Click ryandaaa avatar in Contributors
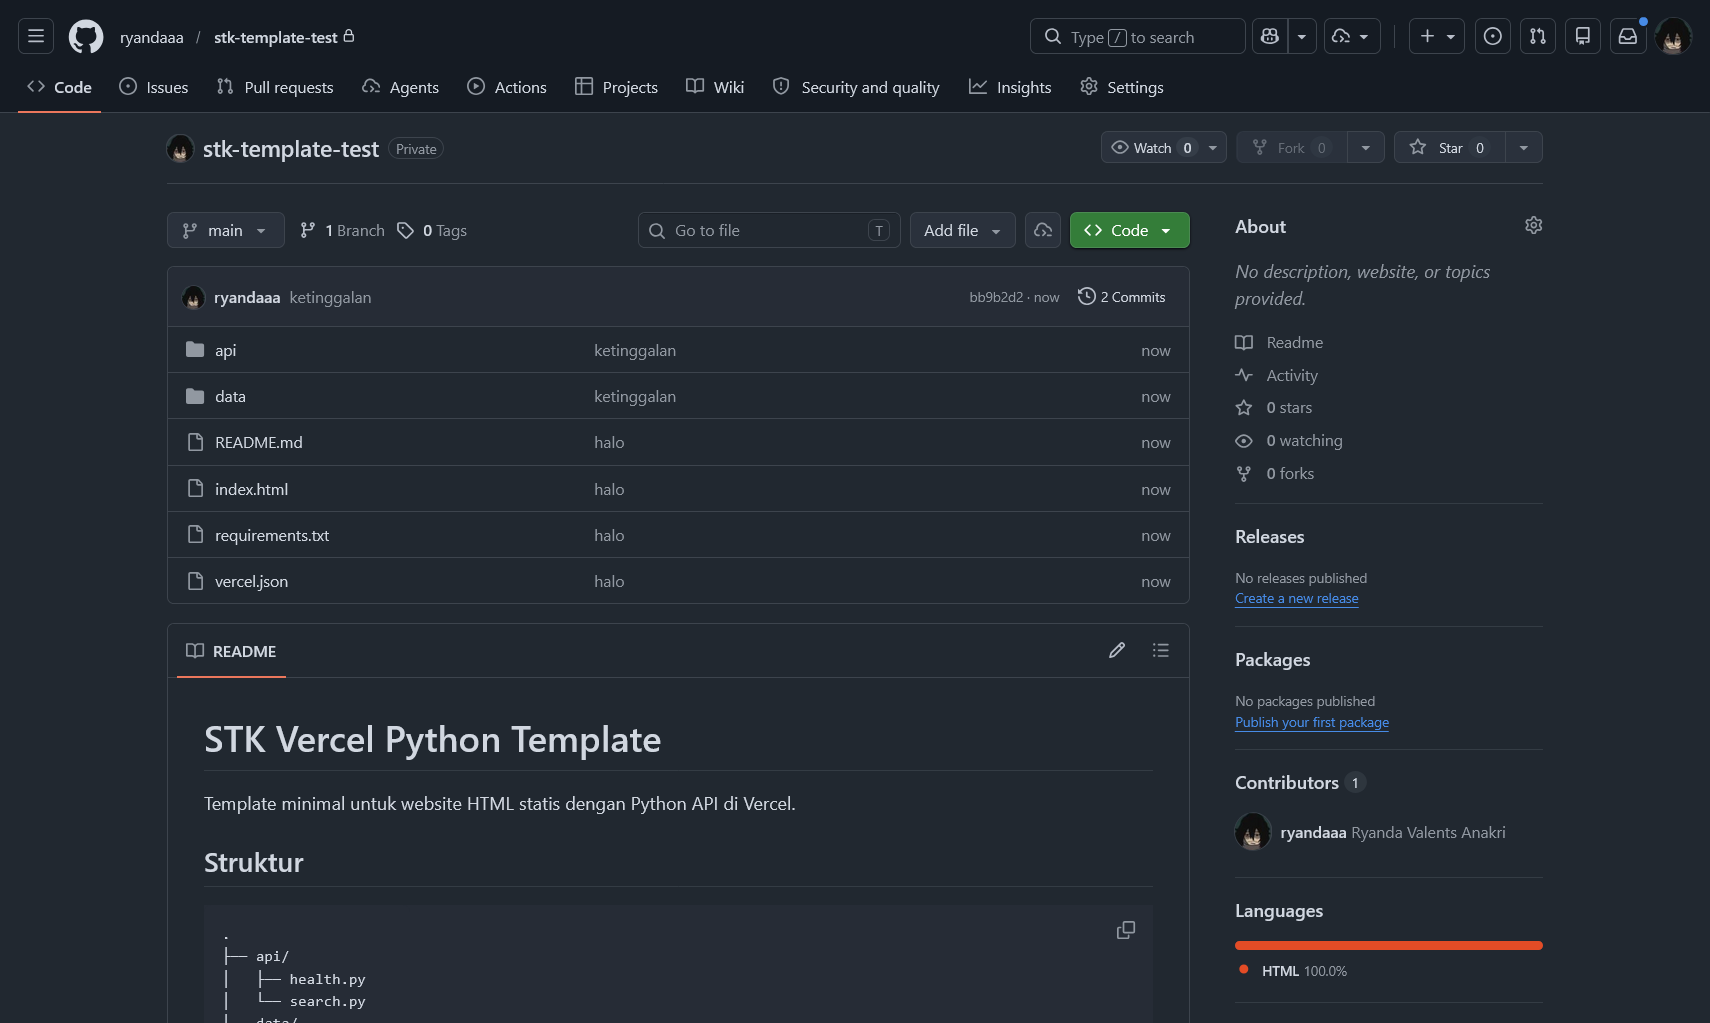This screenshot has width=1710, height=1023. pyautogui.click(x=1253, y=832)
